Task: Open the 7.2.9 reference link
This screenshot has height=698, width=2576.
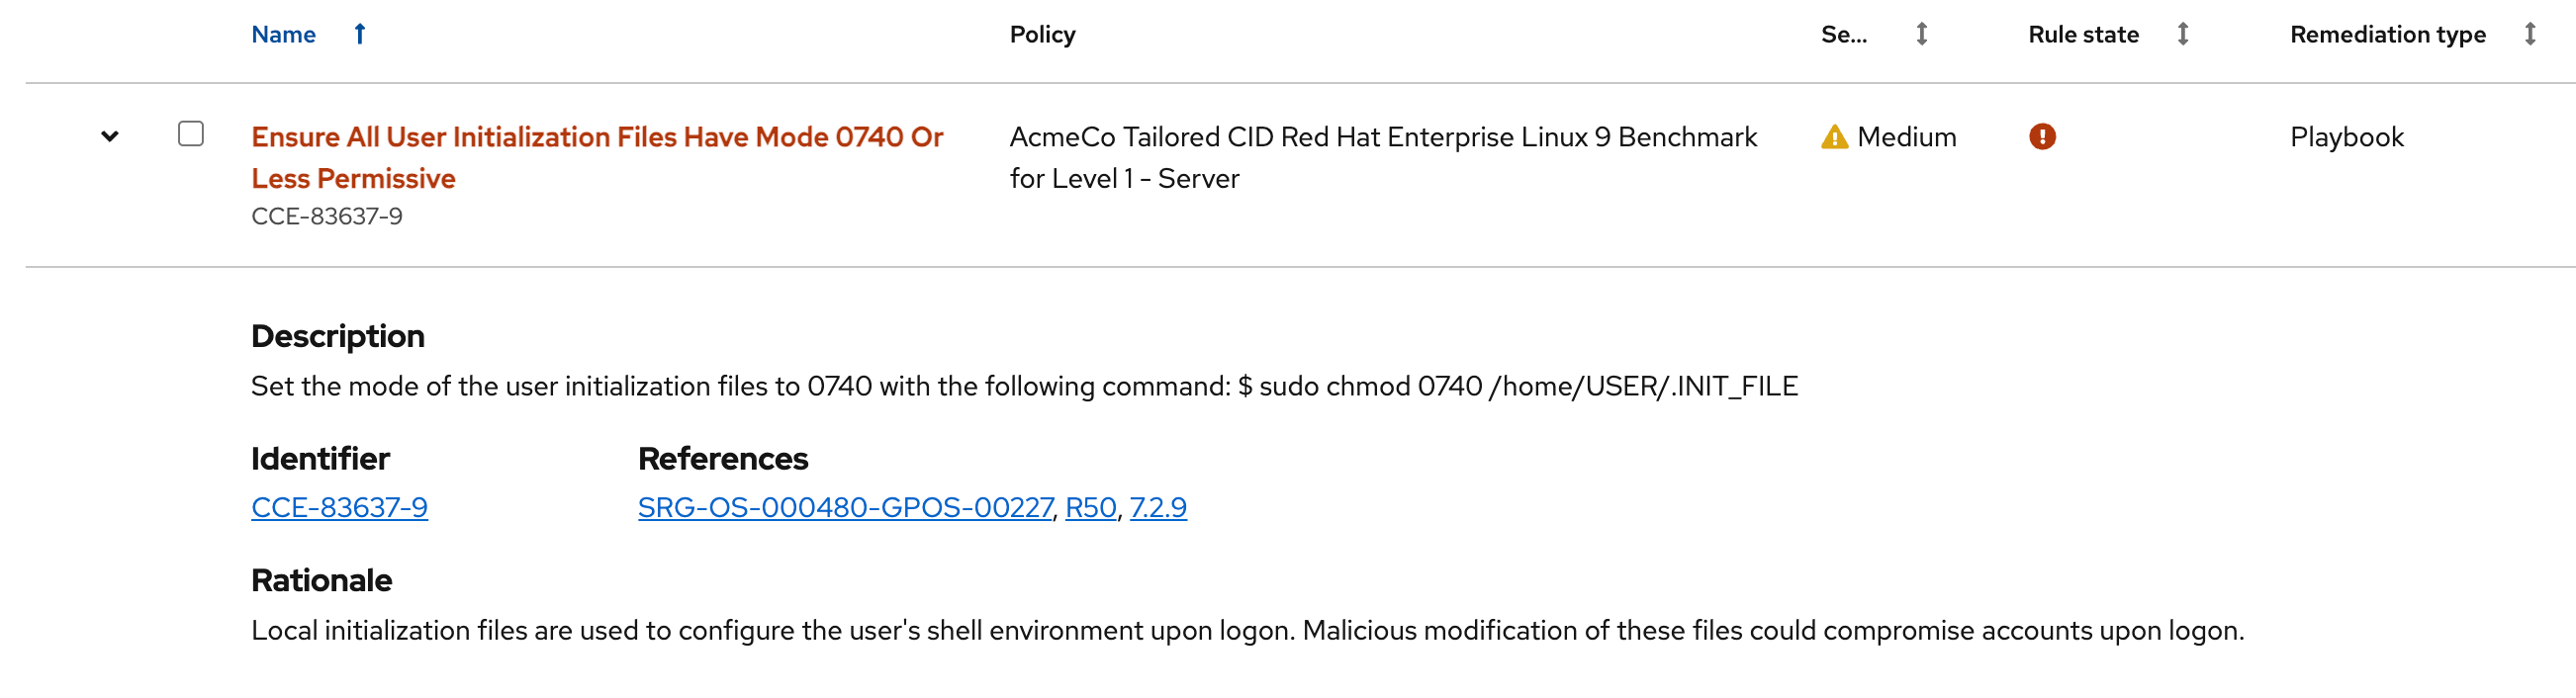Action: 1157,508
